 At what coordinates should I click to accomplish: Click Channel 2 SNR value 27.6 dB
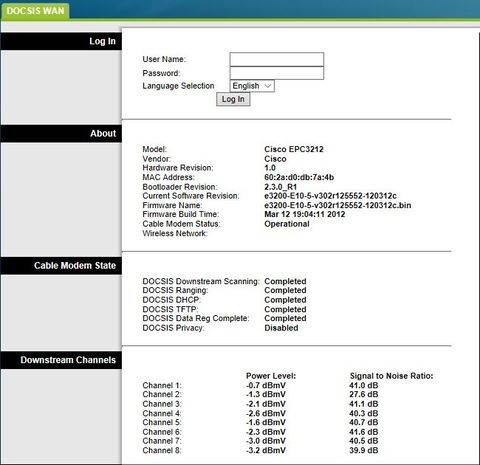pos(364,394)
